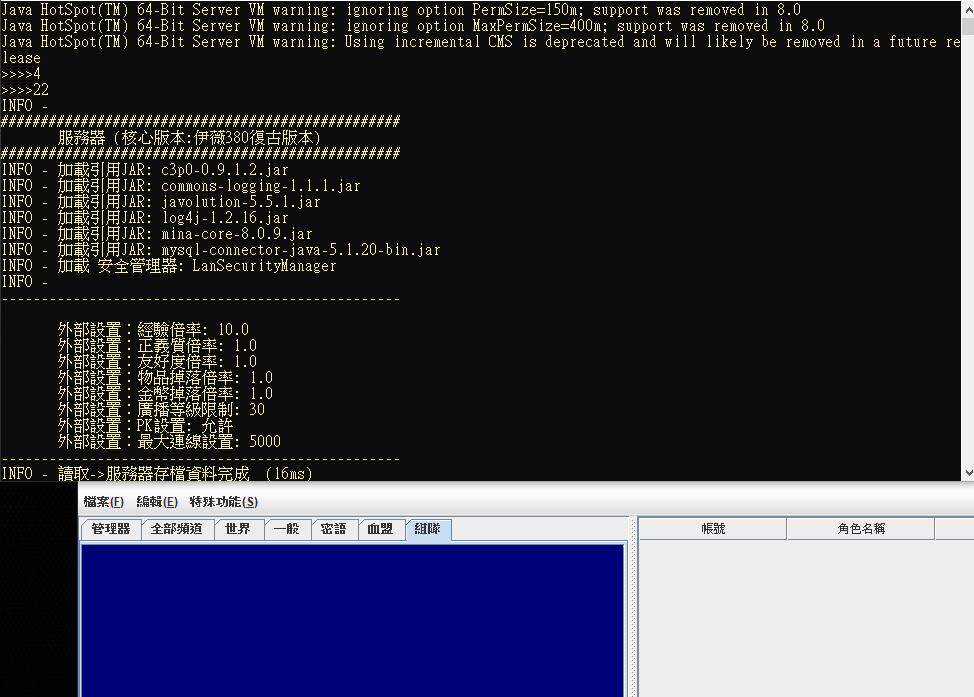Click the 核心版本:伊薇380復古版本 header text
Image resolution: width=974 pixels, height=697 pixels.
click(x=217, y=138)
